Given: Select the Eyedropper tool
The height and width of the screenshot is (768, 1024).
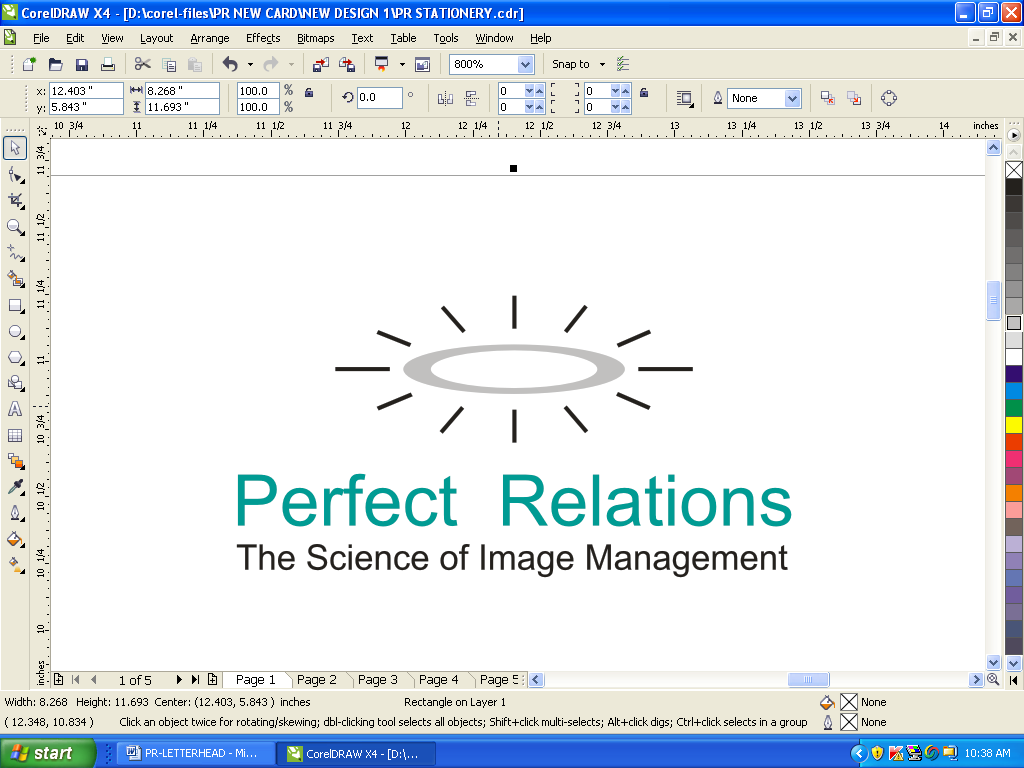Looking at the screenshot, I should click(15, 487).
